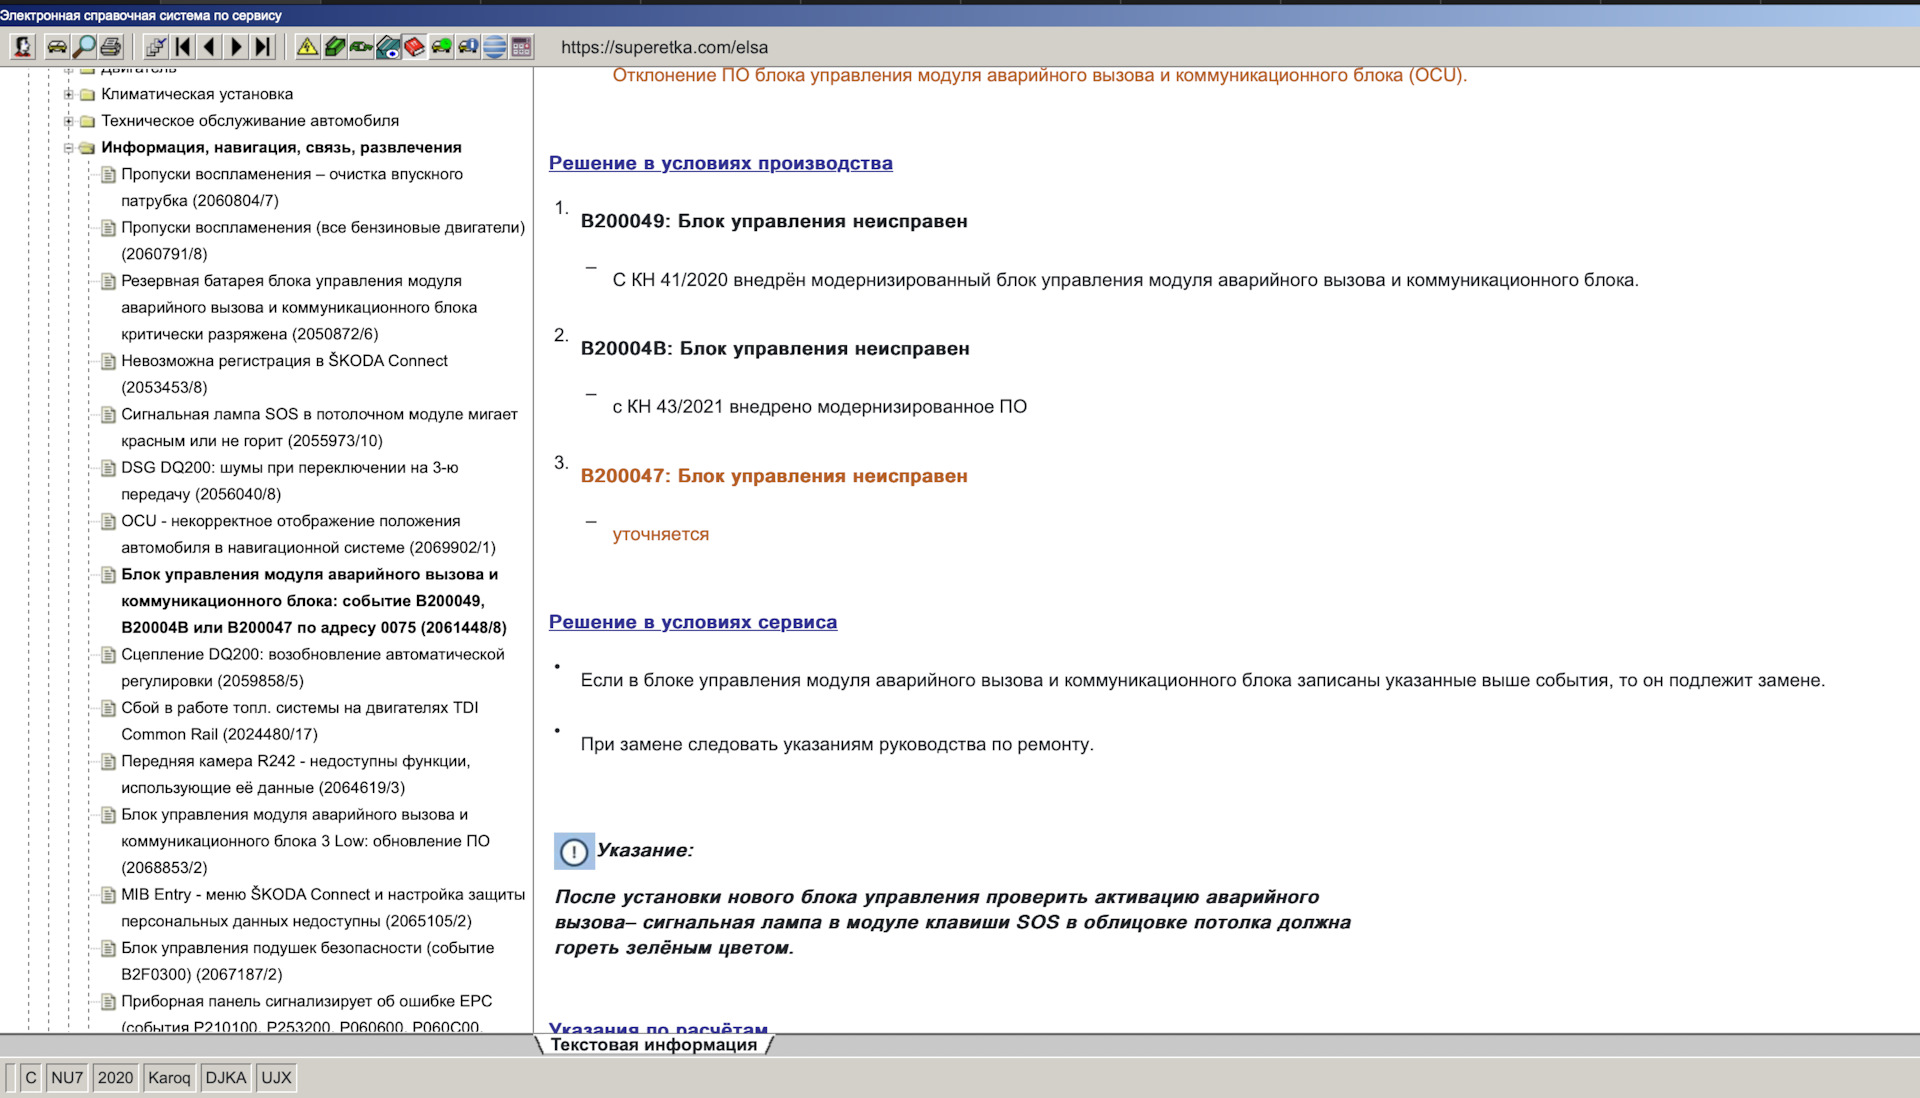Open electrical wiring diagrams warning icon
This screenshot has width=1920, height=1098.
pyautogui.click(x=307, y=46)
